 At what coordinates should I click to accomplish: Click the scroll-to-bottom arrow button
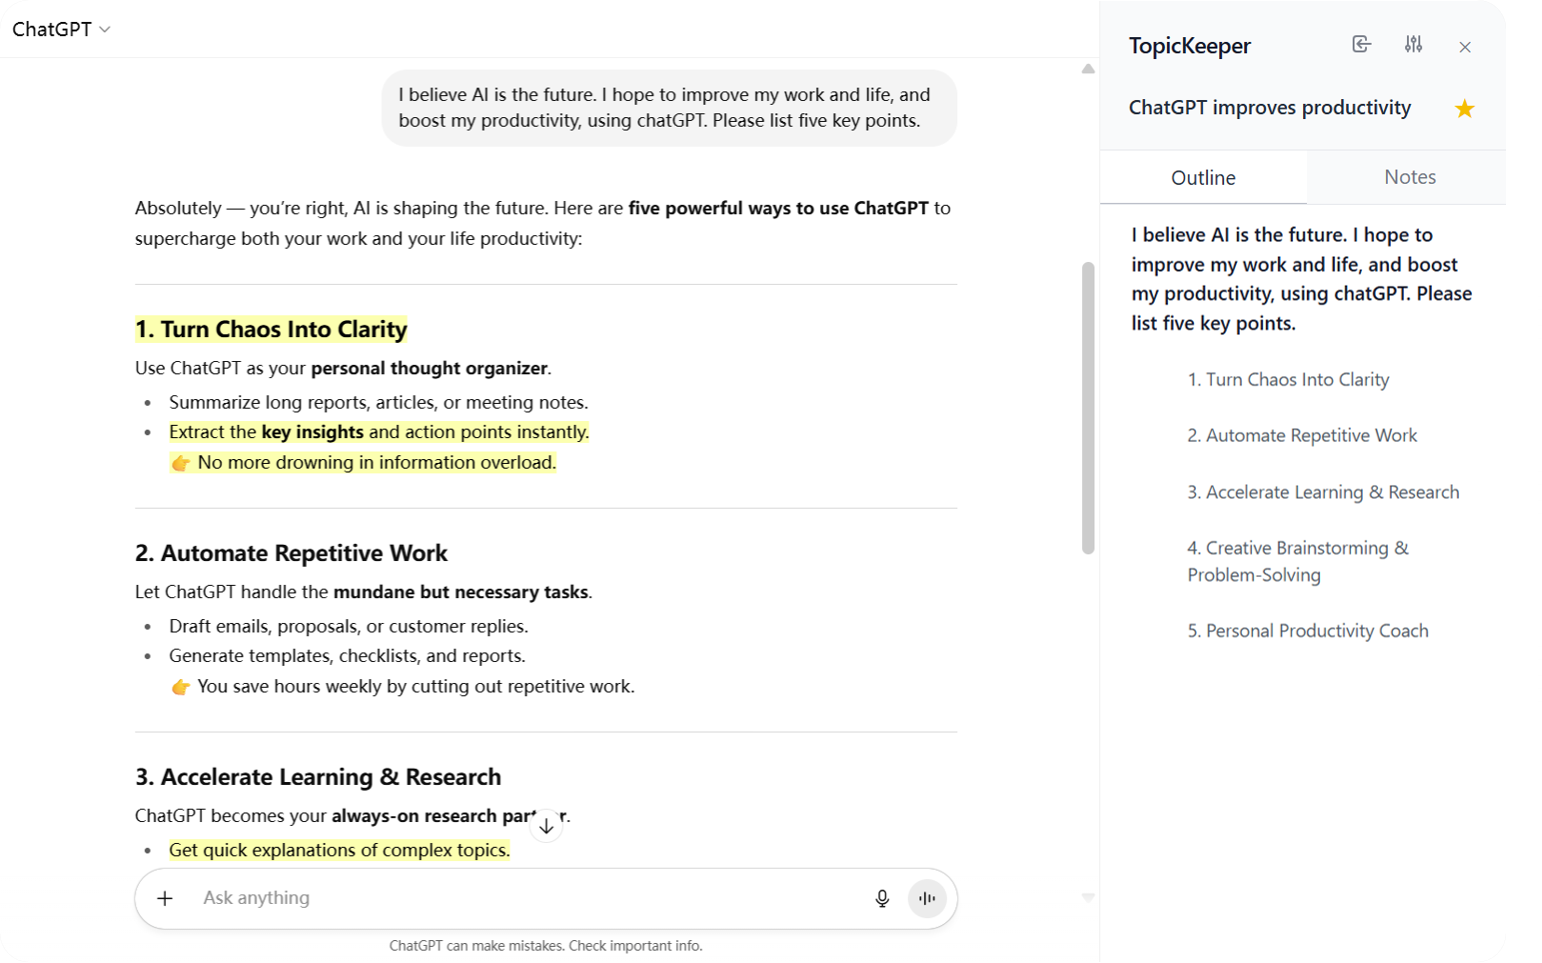pyautogui.click(x=546, y=826)
